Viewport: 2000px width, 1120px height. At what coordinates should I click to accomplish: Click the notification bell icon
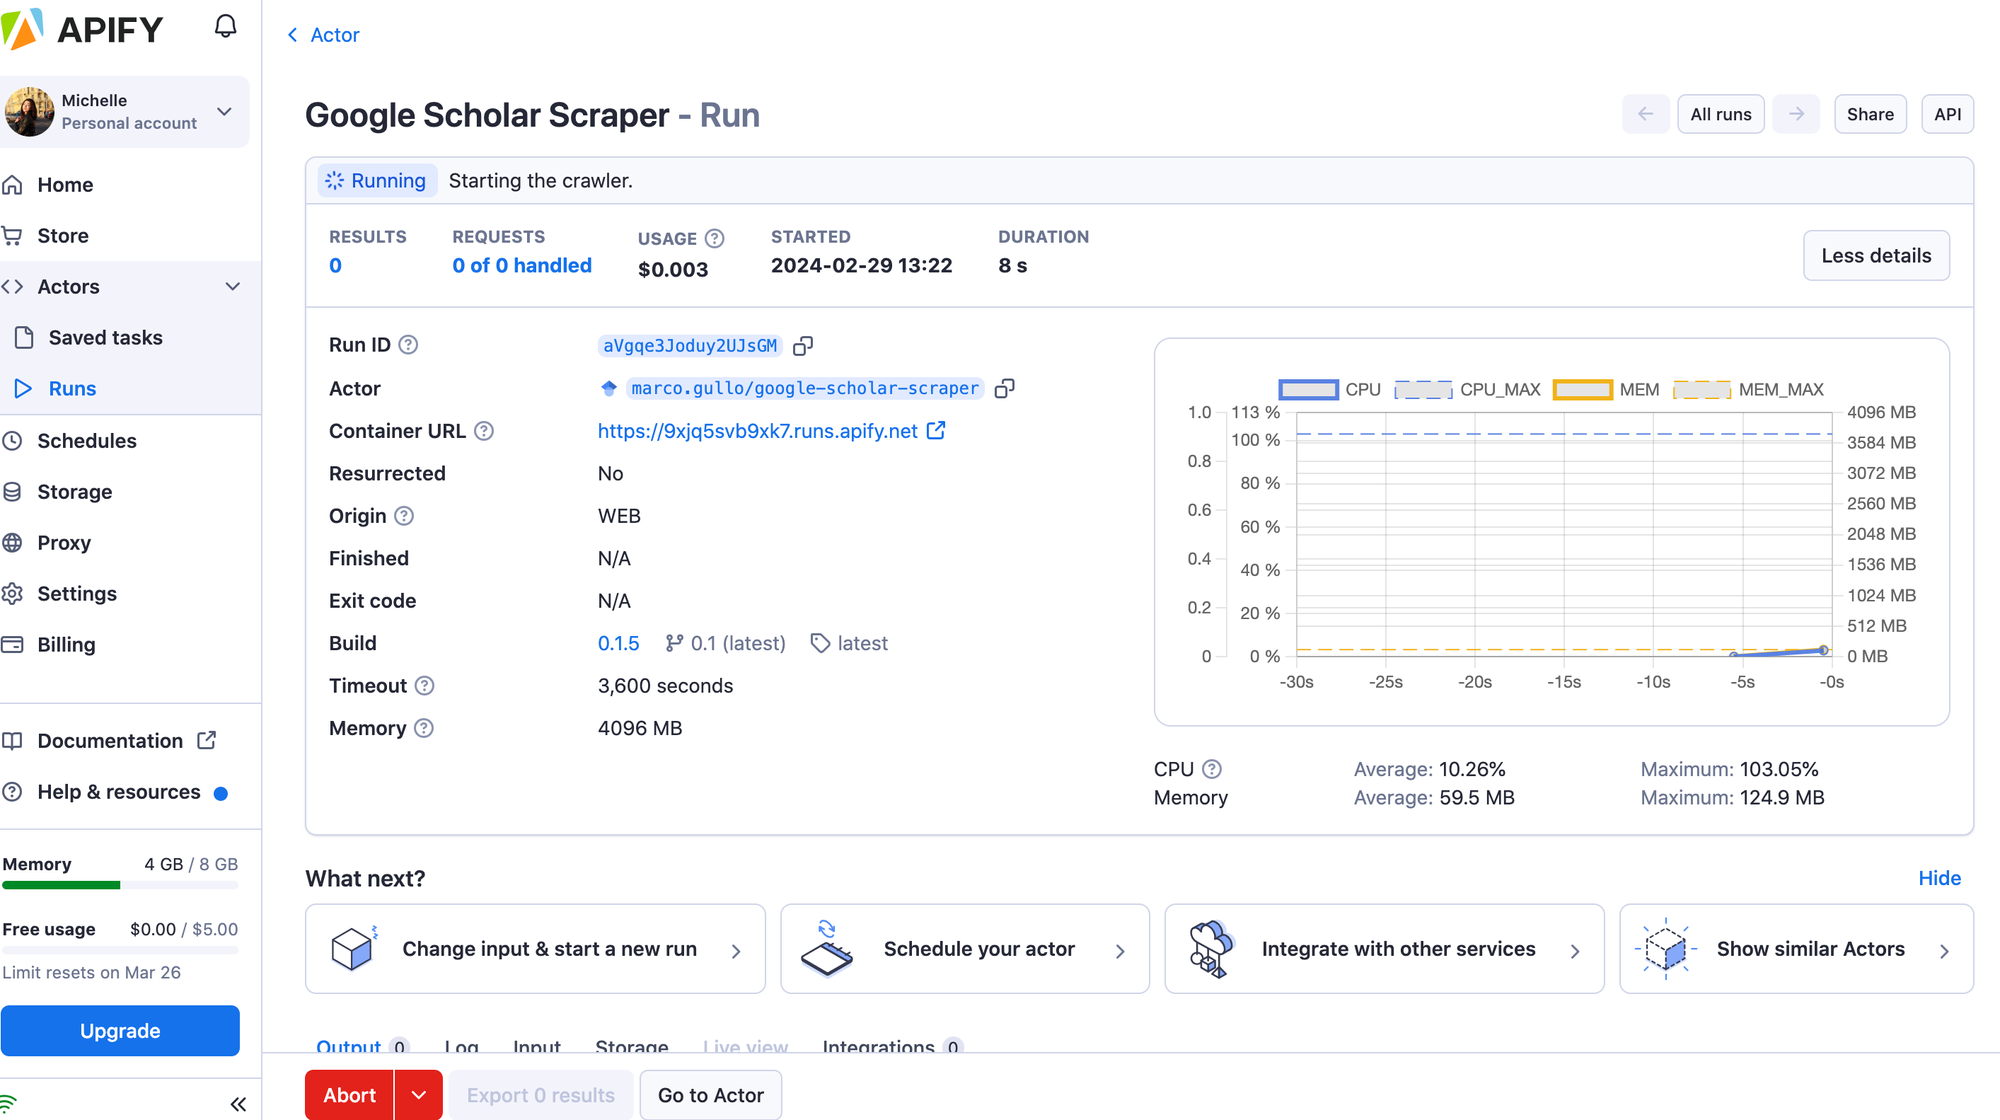(225, 25)
